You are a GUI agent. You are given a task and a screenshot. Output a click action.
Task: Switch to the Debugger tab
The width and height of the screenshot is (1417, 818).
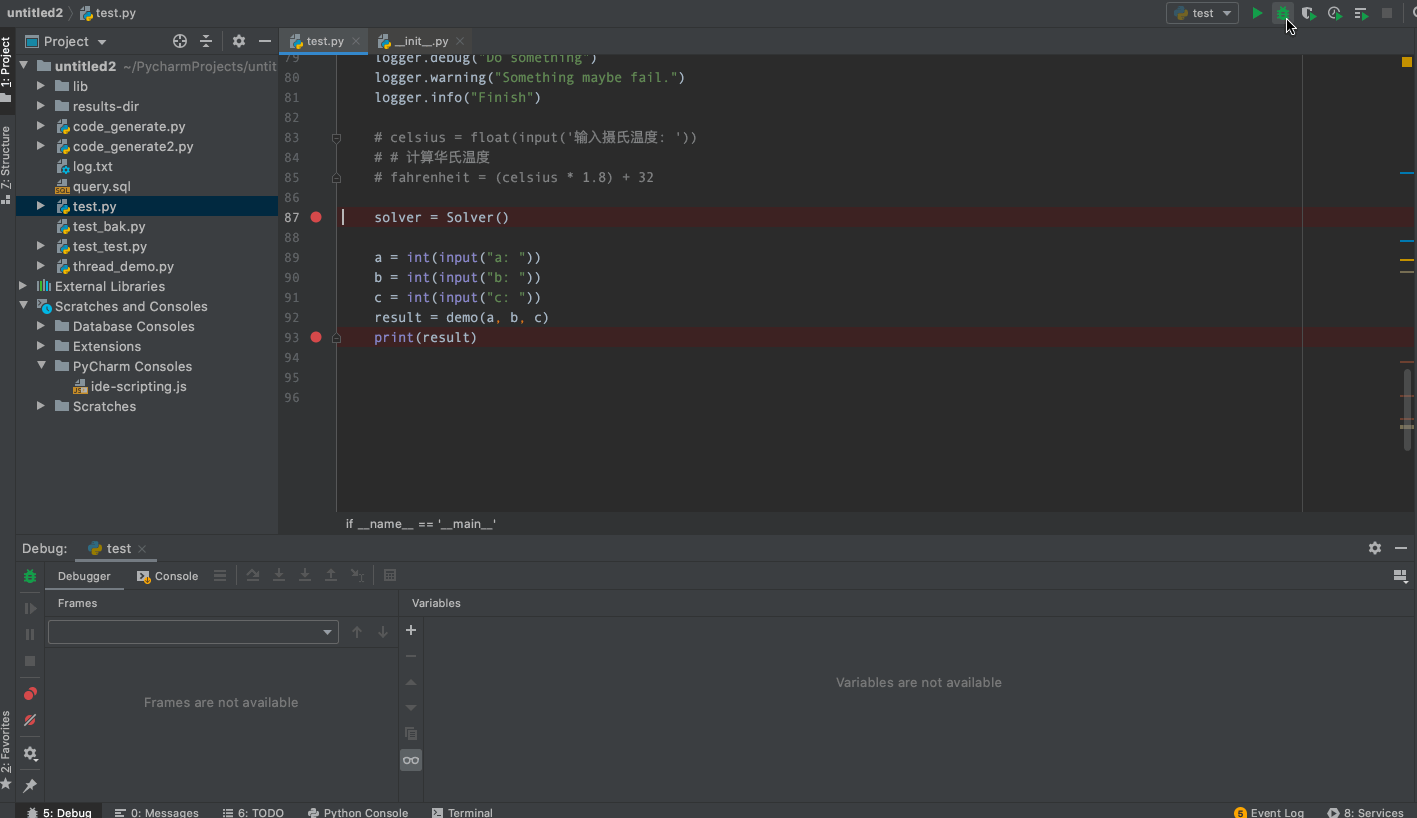(84, 576)
